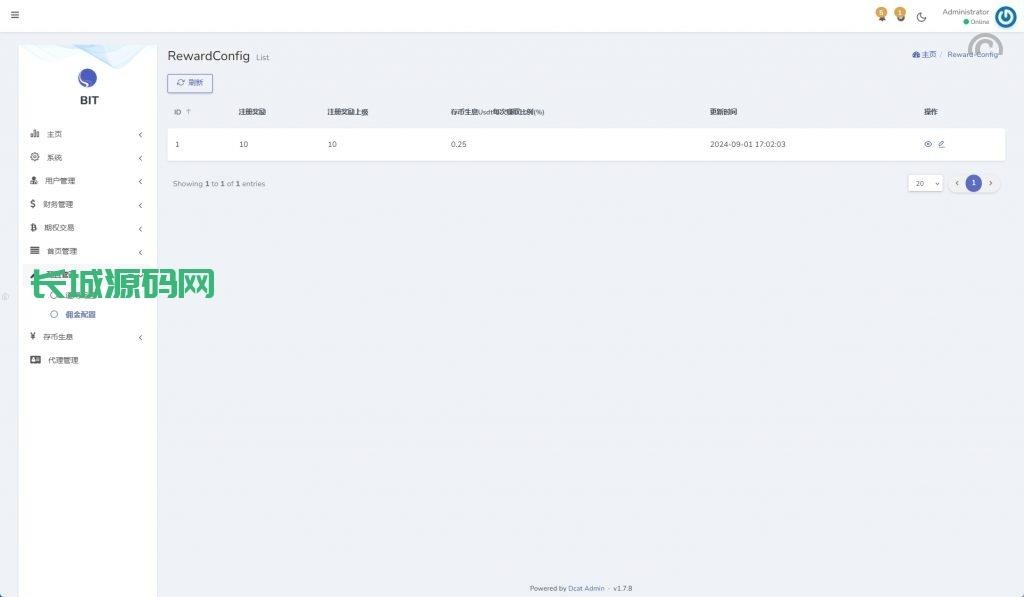Click the 2024-09-01 17:02:03 timestamp cell
Image resolution: width=1024 pixels, height=597 pixels.
(x=748, y=144)
